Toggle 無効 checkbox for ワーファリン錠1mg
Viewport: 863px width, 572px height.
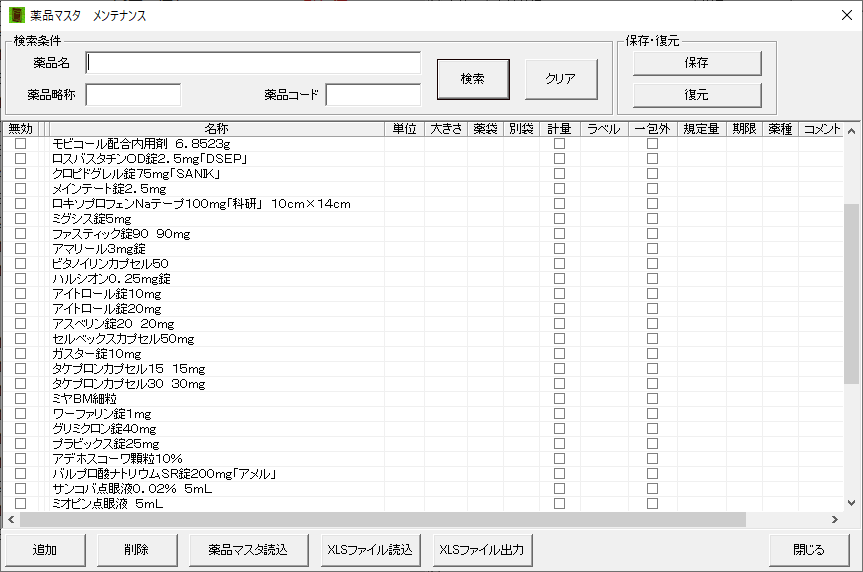[20, 413]
